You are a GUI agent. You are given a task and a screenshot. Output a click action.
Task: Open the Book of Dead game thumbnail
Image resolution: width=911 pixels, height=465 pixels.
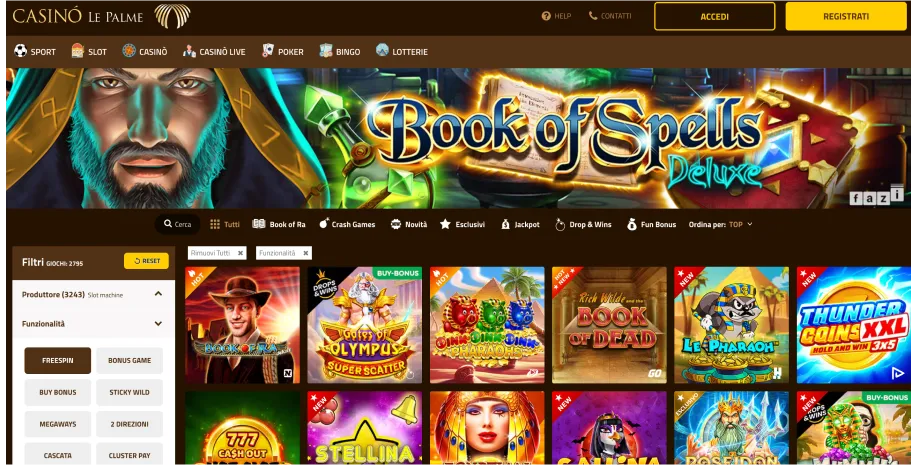coord(609,325)
